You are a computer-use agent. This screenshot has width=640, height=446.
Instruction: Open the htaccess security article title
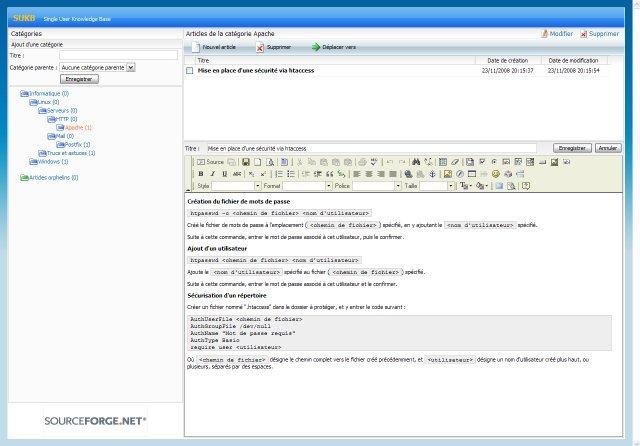[256, 71]
